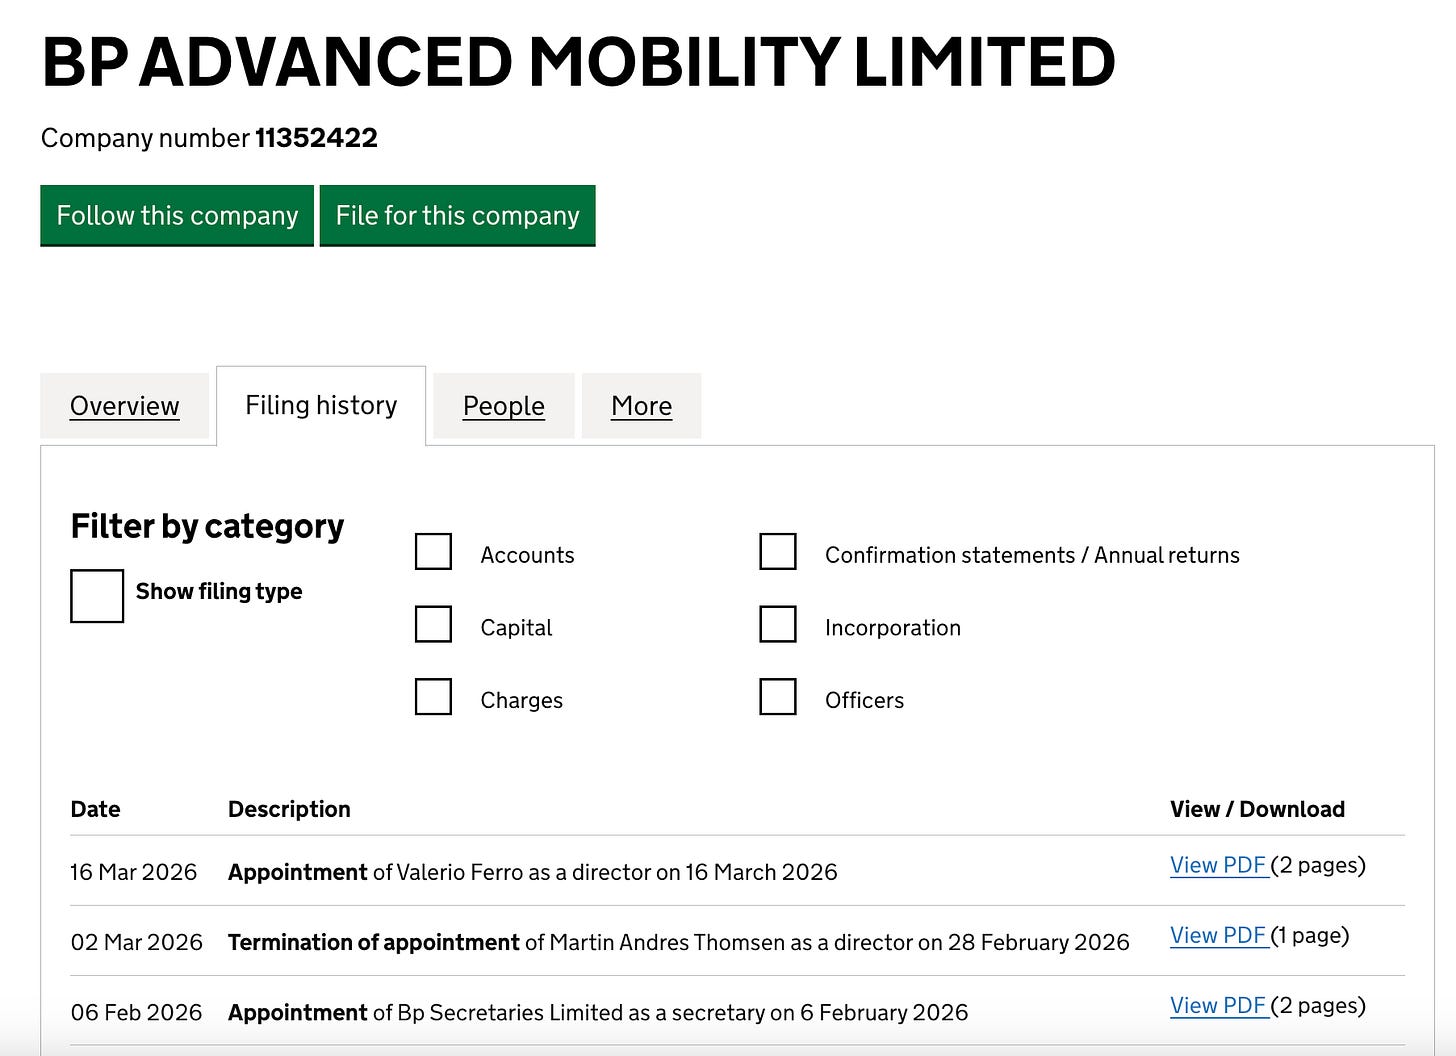The height and width of the screenshot is (1056, 1456).
Task: Click the Show filing type label
Action: coord(219,591)
